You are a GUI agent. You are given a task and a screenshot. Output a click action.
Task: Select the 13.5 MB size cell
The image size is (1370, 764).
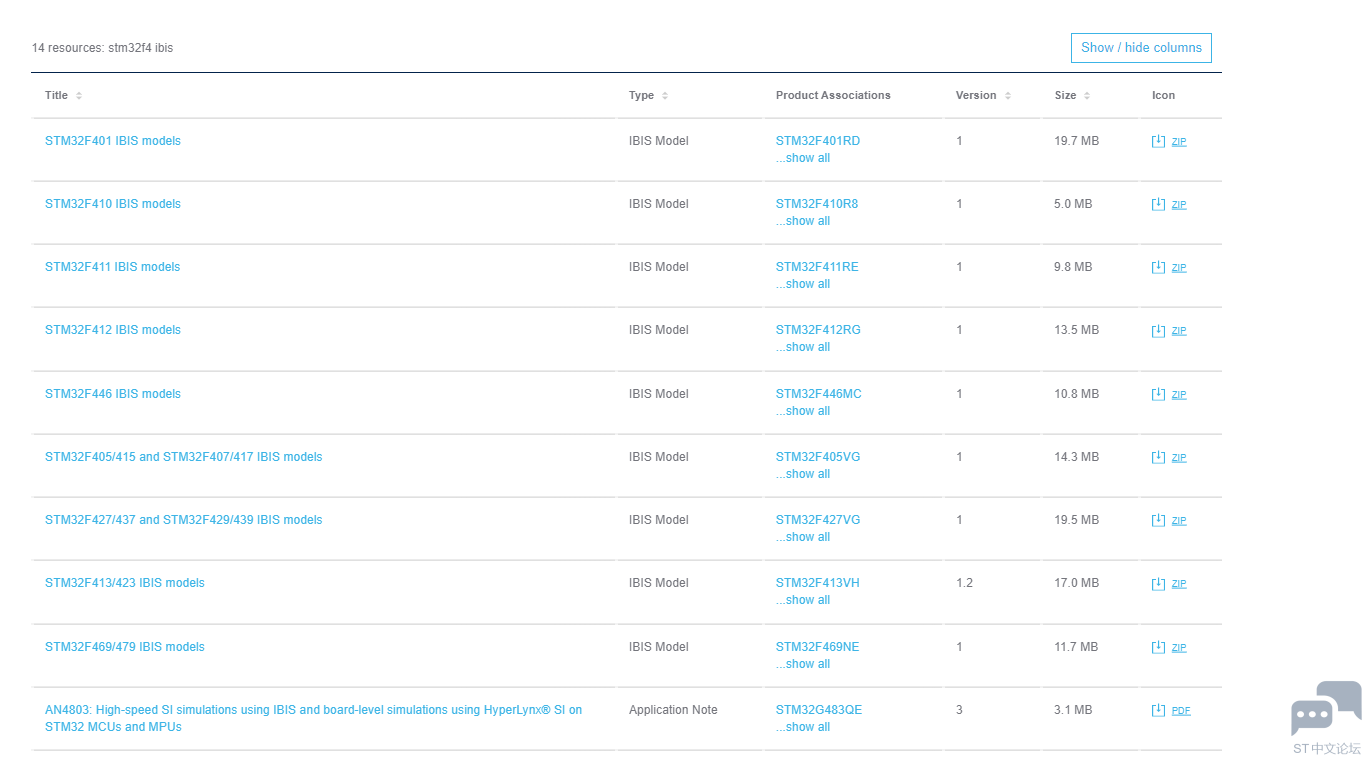coord(1076,330)
